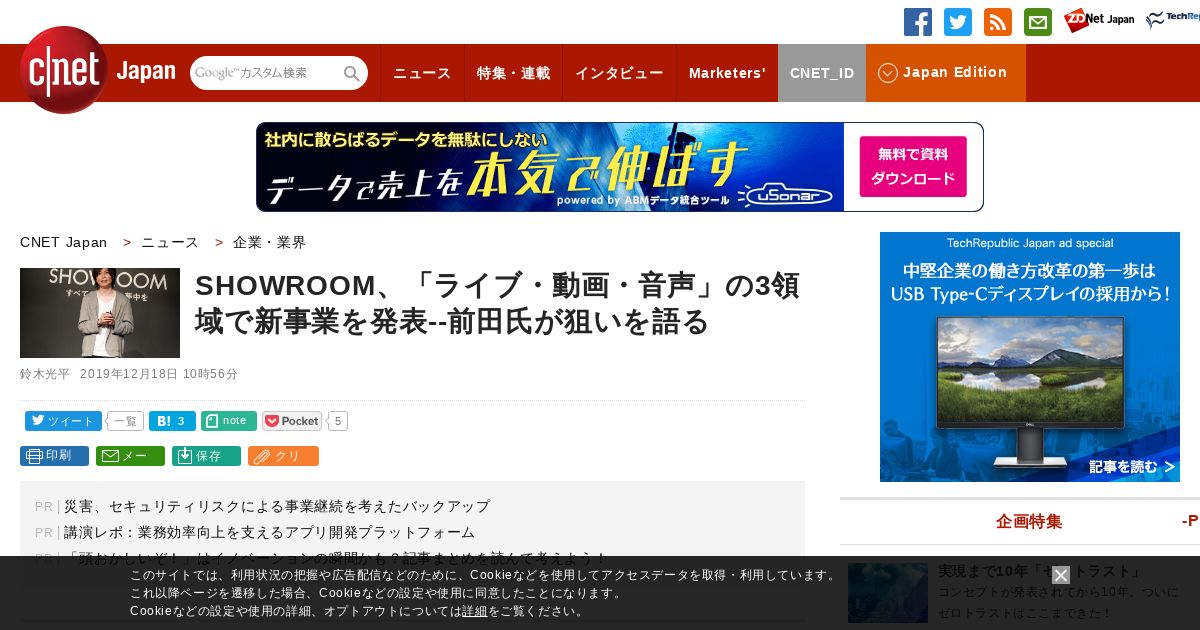
Task: Open the Facebook icon in the header
Action: click(918, 22)
